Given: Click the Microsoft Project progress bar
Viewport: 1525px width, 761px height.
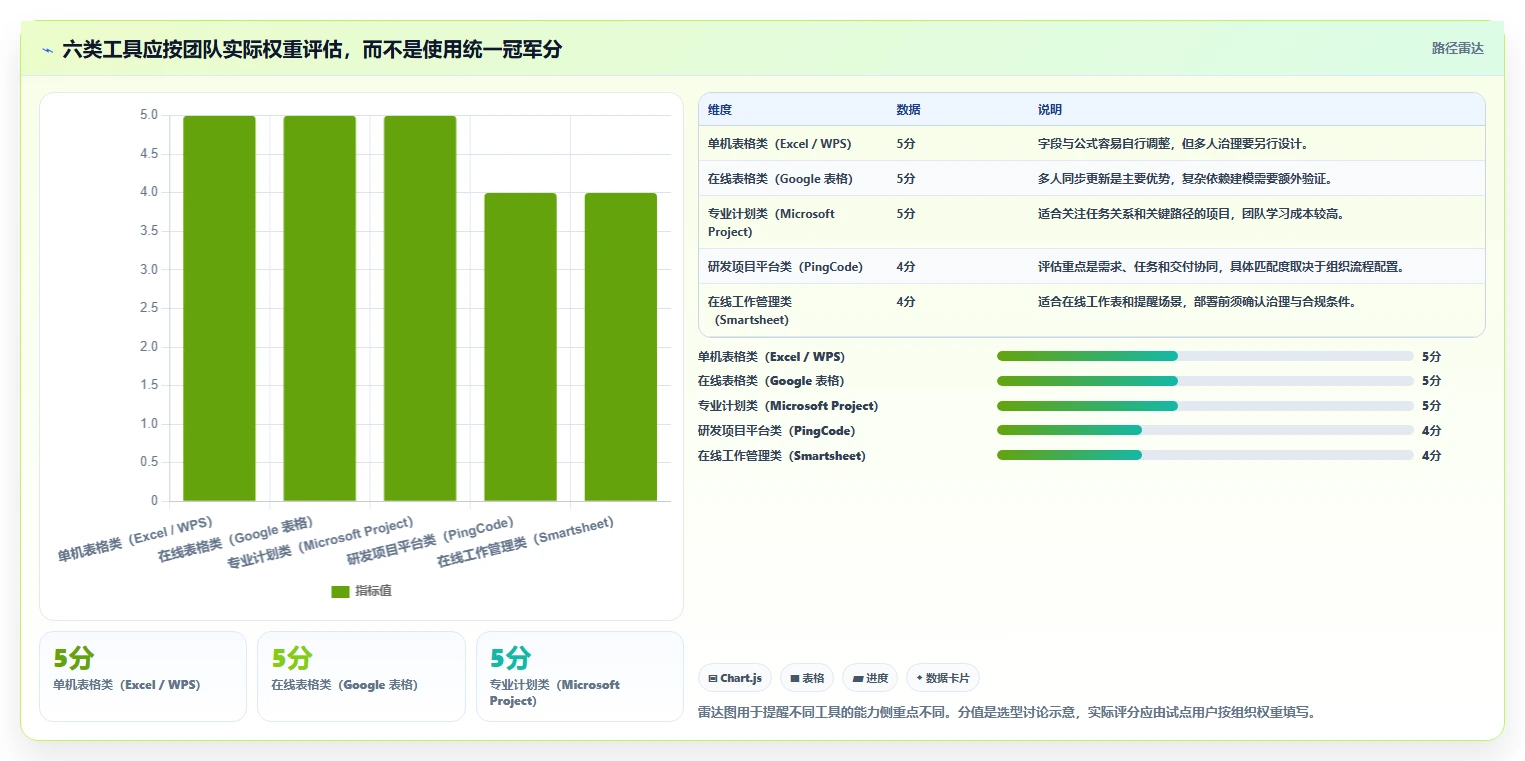Looking at the screenshot, I should click(1205, 406).
